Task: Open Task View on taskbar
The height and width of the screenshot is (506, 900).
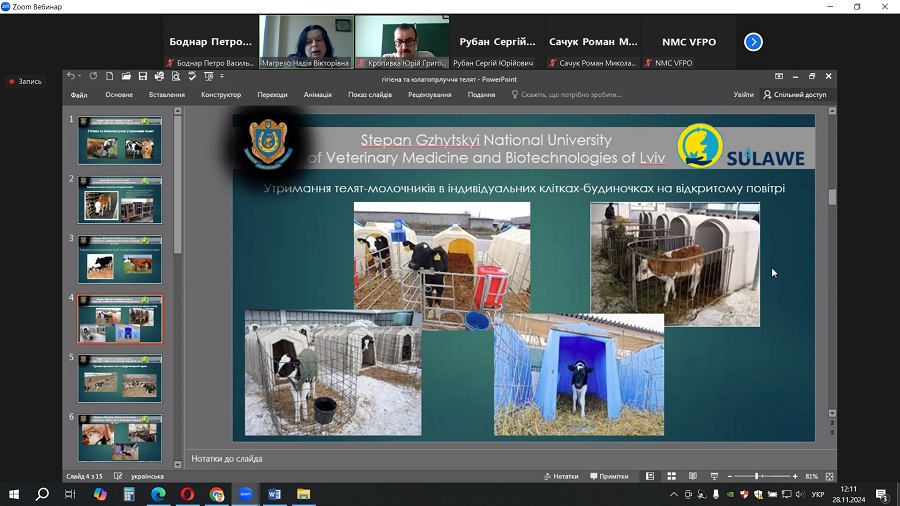Action: (70, 494)
